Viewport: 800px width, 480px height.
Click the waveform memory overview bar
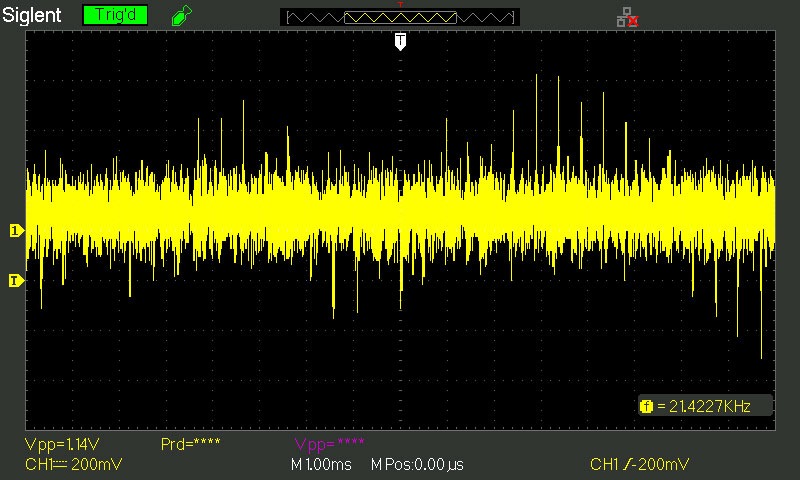pos(400,18)
